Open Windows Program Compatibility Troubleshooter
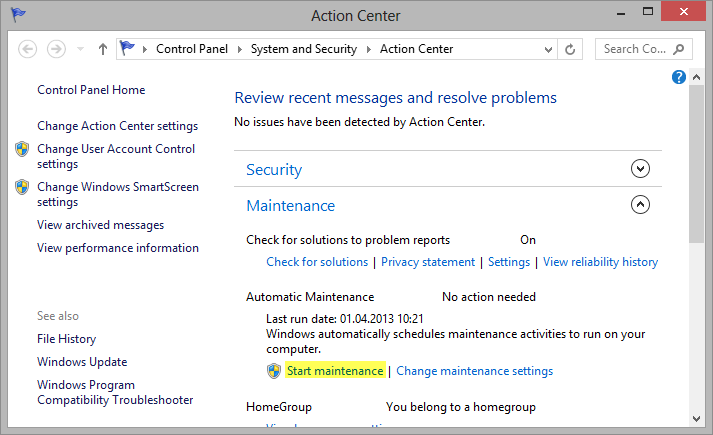 click(115, 392)
